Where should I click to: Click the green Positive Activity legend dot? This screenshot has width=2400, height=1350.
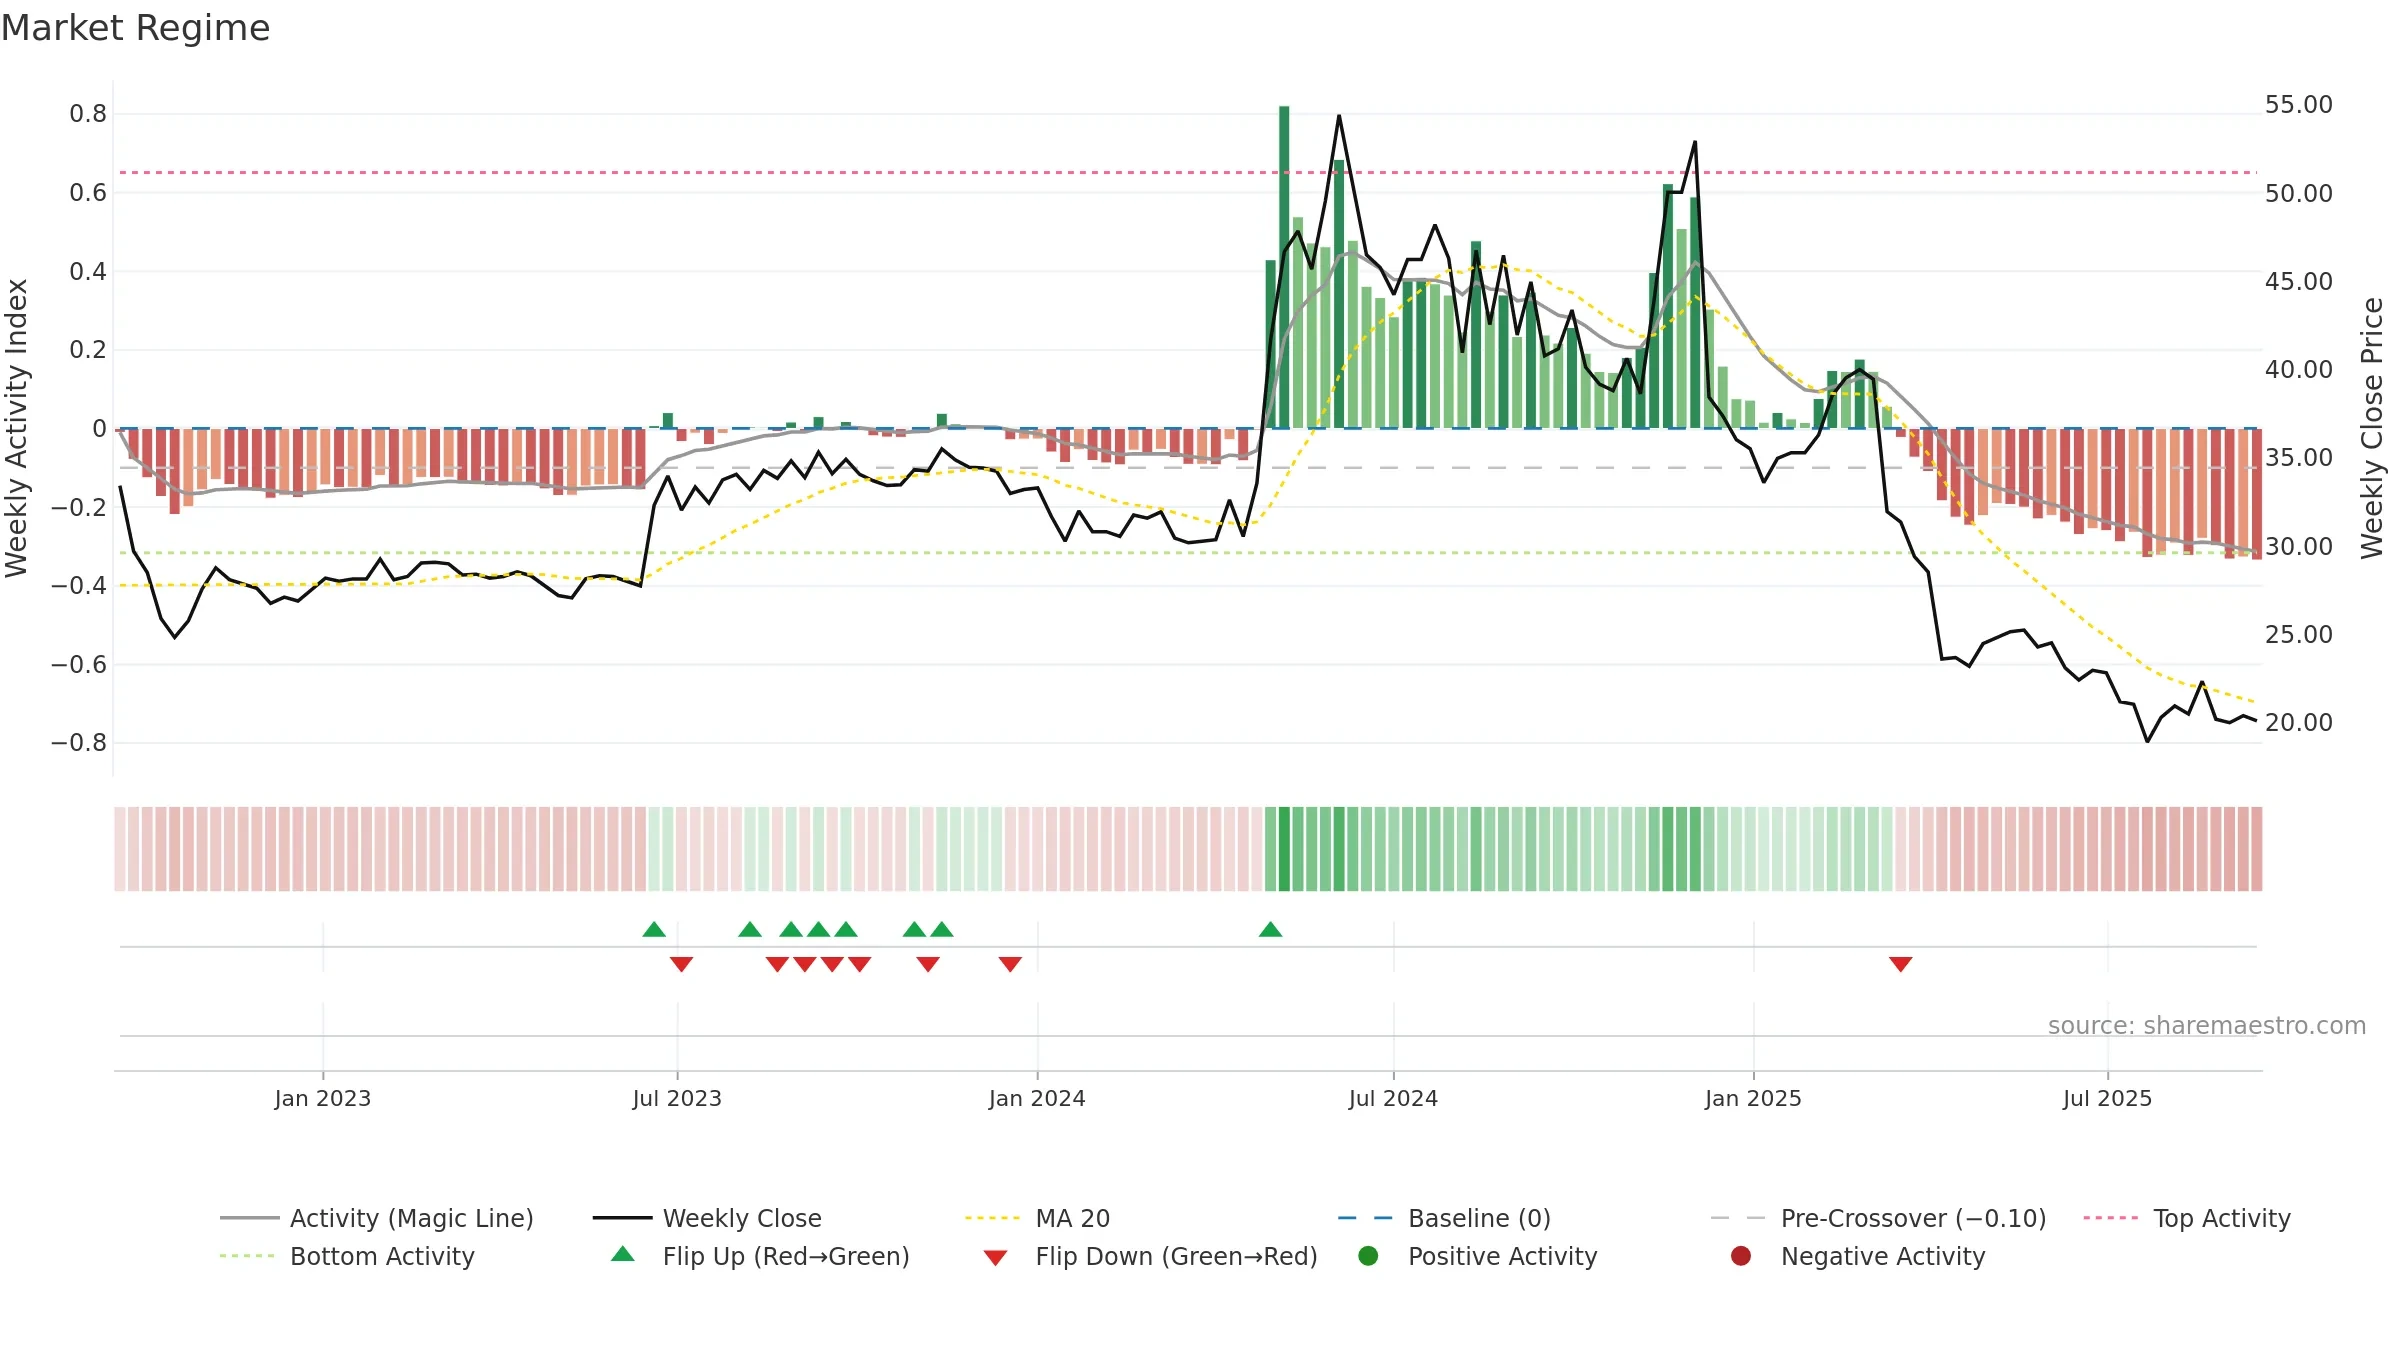[x=1368, y=1256]
